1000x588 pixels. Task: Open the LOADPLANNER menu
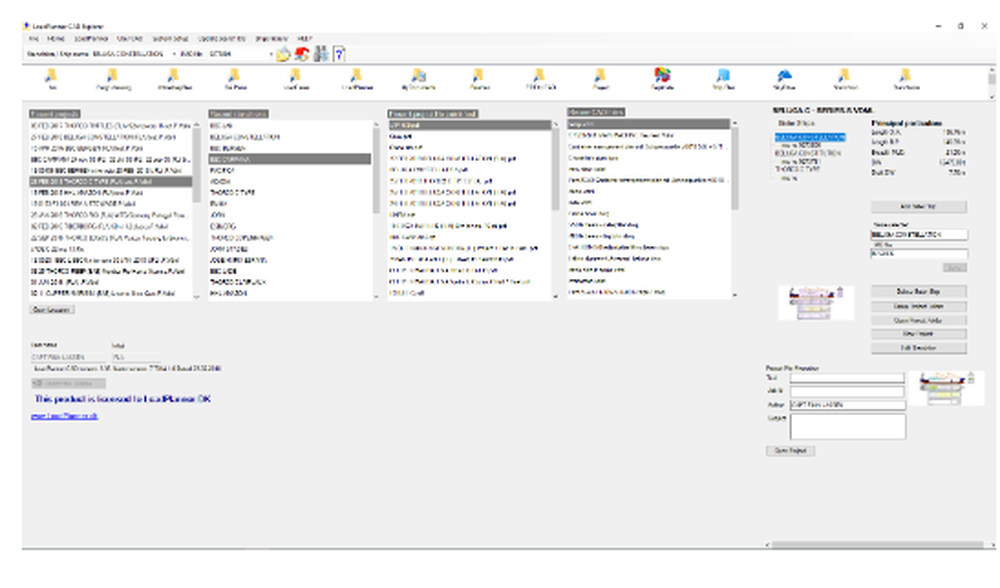[91, 39]
